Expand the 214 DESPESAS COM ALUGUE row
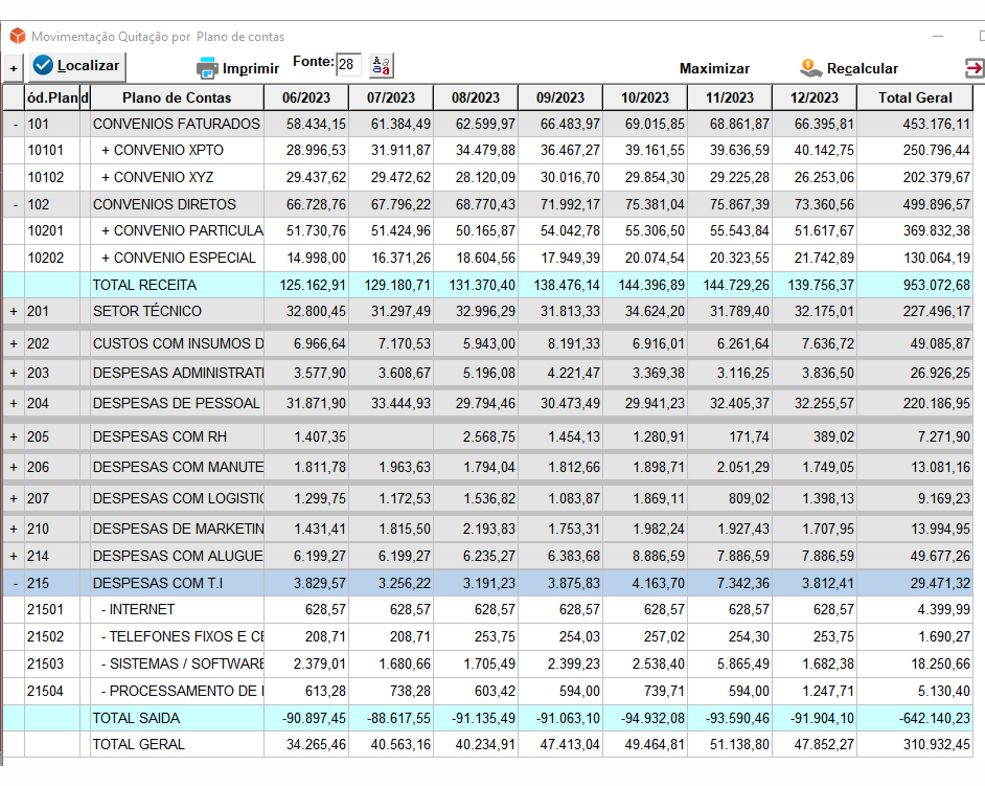The height and width of the screenshot is (786, 985). (14, 556)
